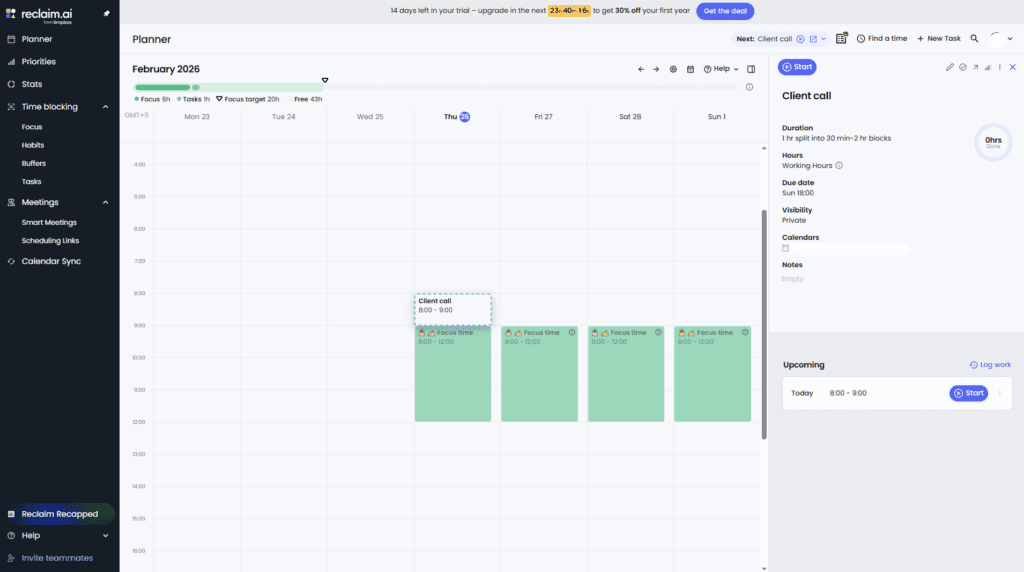Image resolution: width=1024 pixels, height=572 pixels.
Task: Open the Tasks page in sidebar
Action: 31,182
